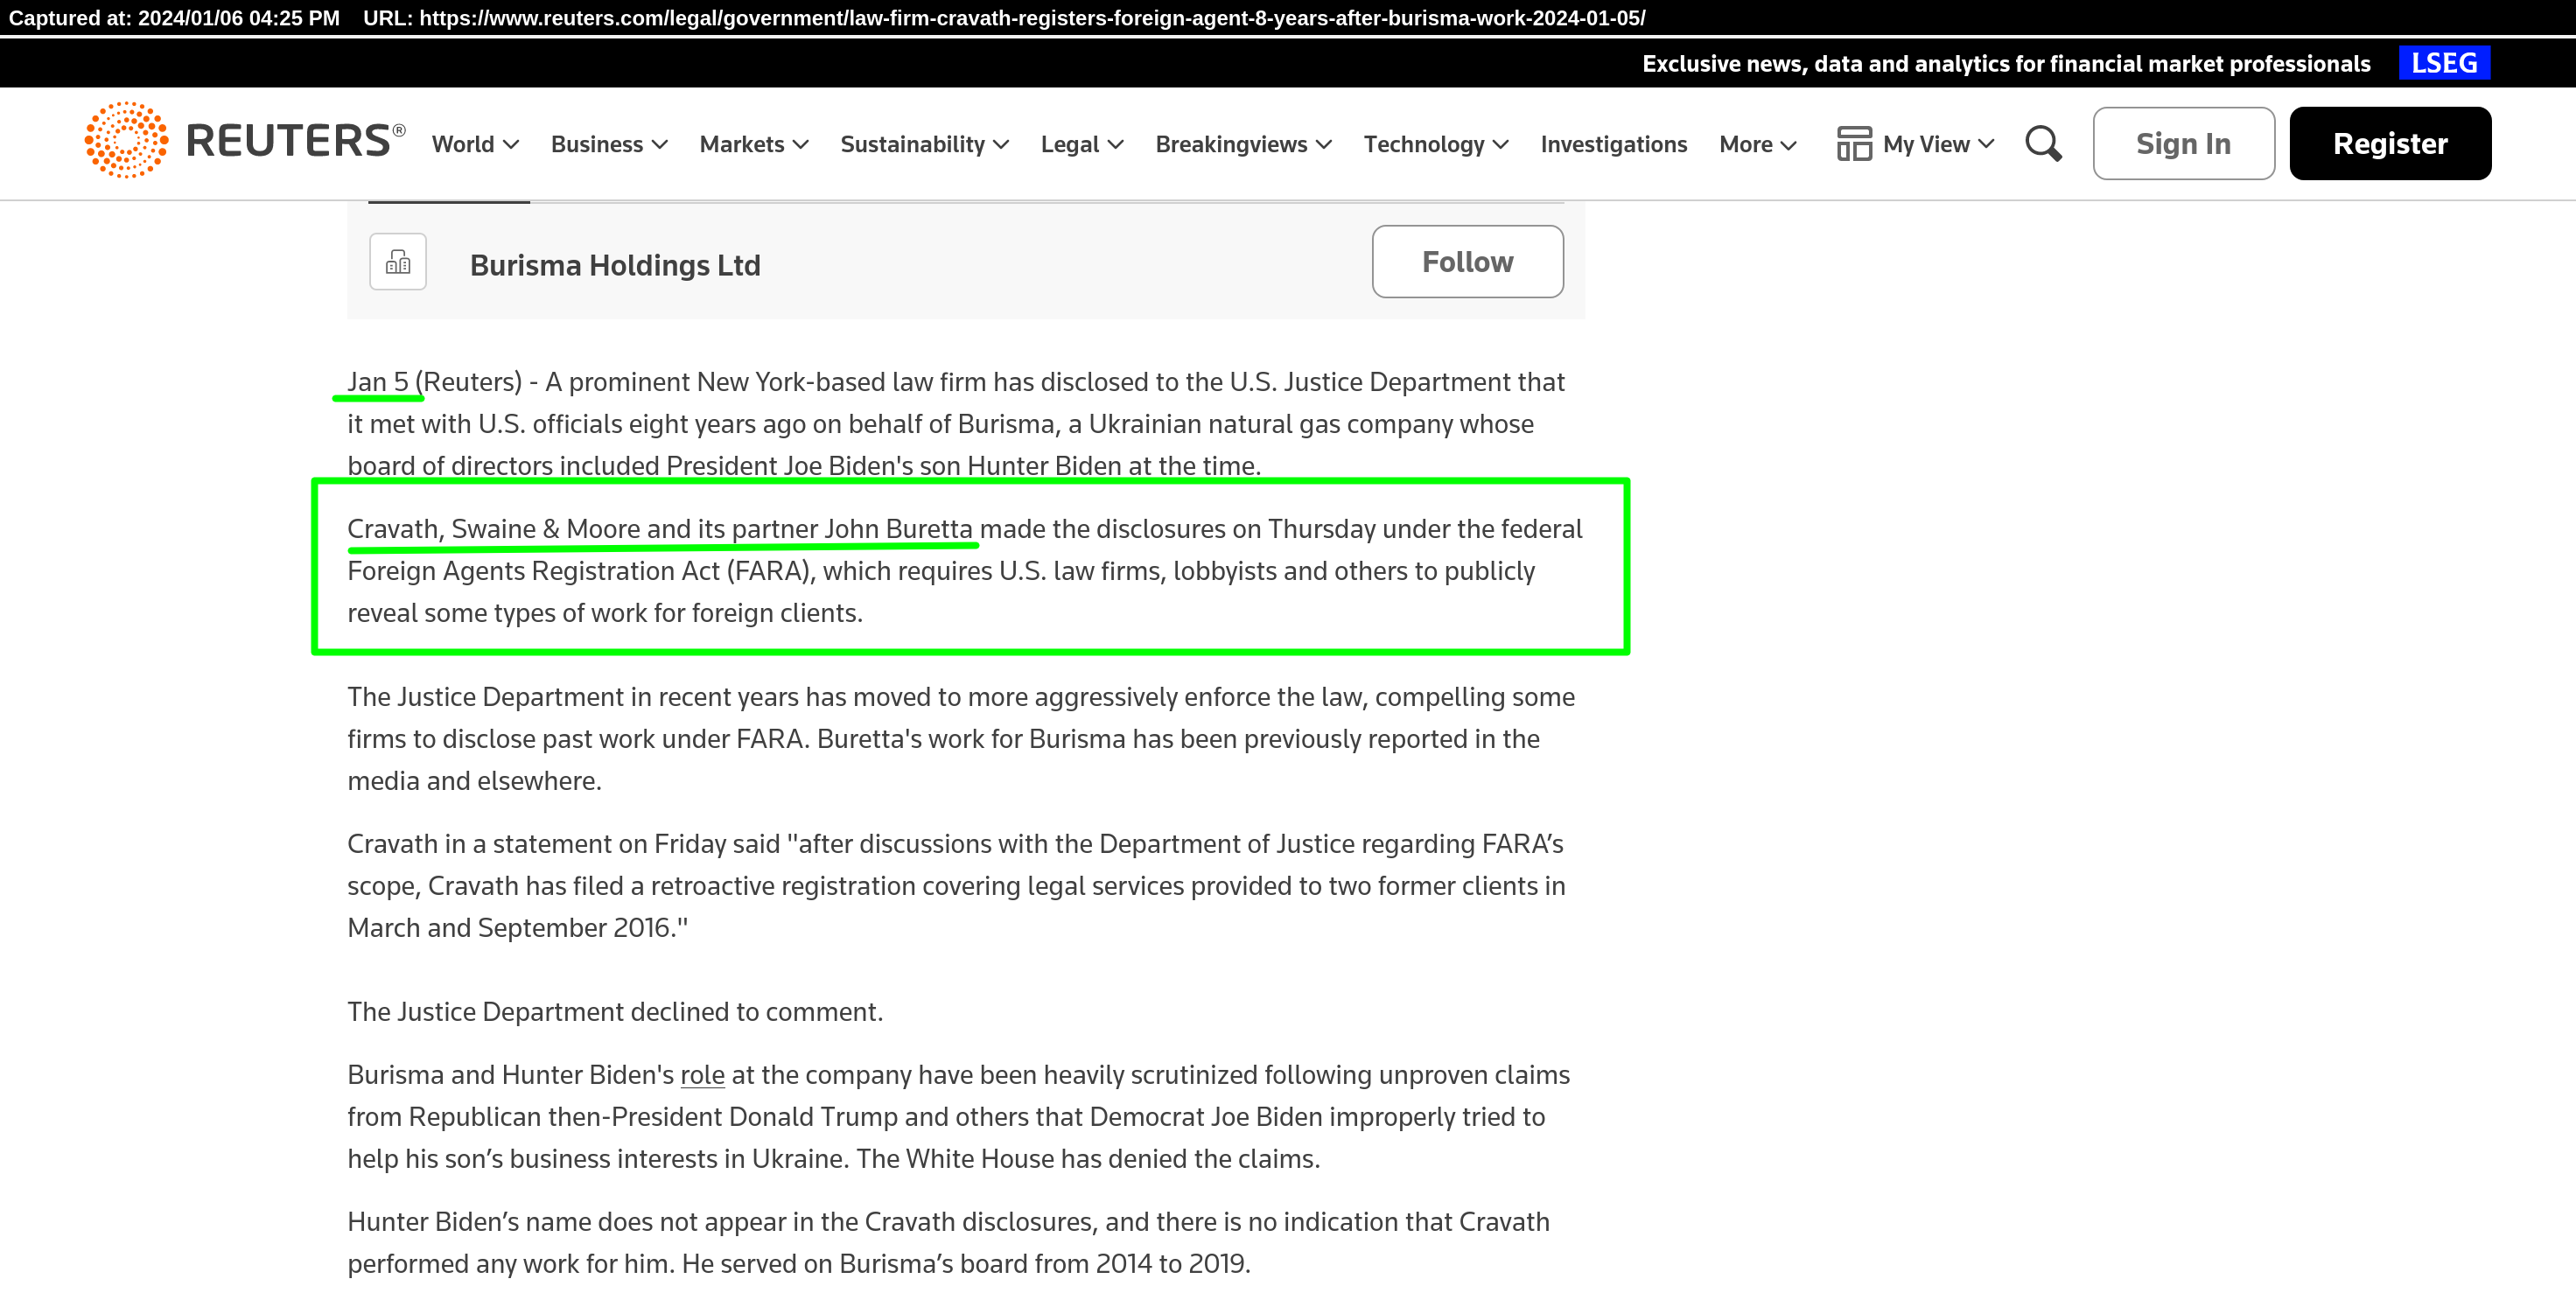
Task: Expand the Sustainability menu chevron
Action: (x=1001, y=145)
